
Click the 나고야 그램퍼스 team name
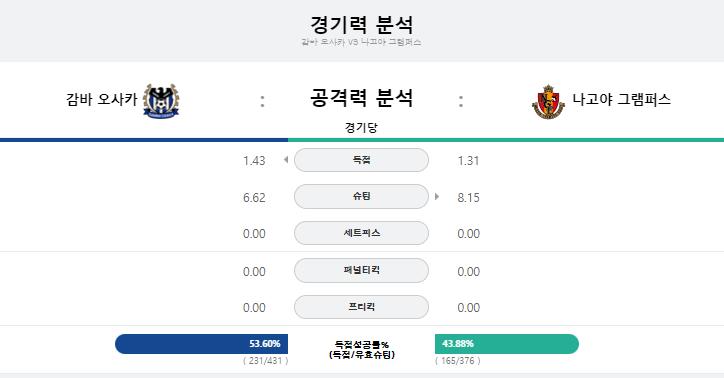(621, 99)
